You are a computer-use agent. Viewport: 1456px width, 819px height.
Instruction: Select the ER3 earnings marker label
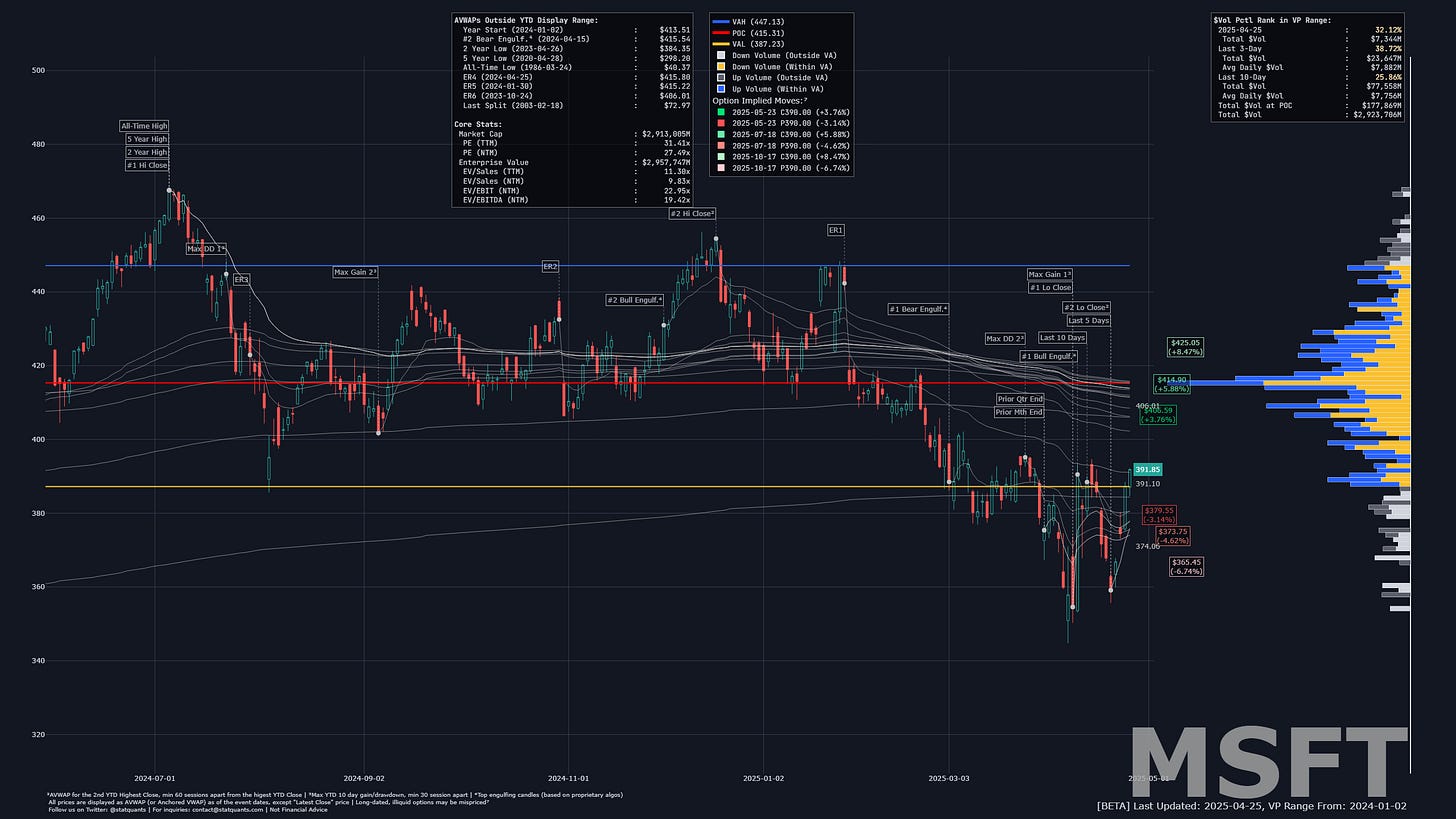coord(241,280)
